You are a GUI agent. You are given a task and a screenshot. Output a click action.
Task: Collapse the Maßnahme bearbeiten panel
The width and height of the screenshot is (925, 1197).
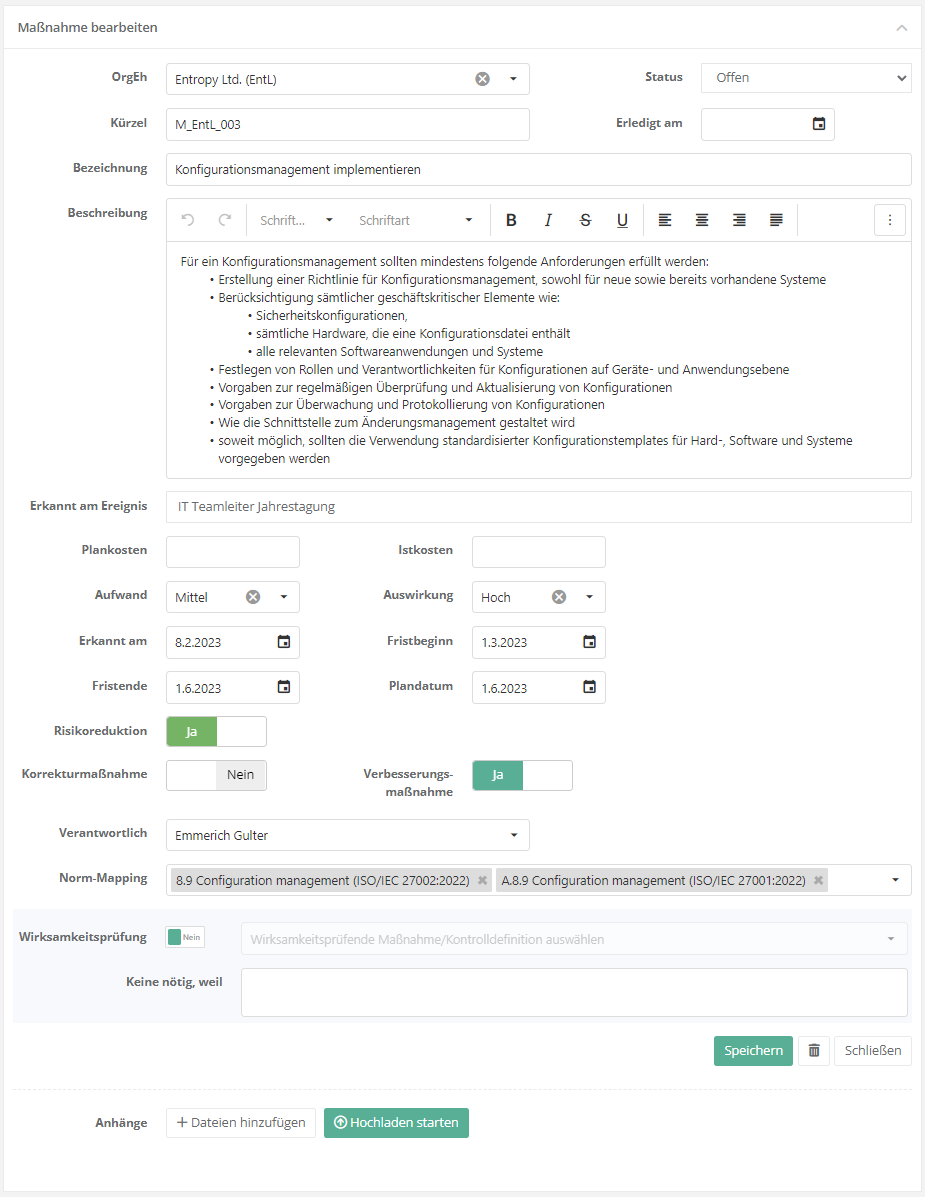point(901,28)
